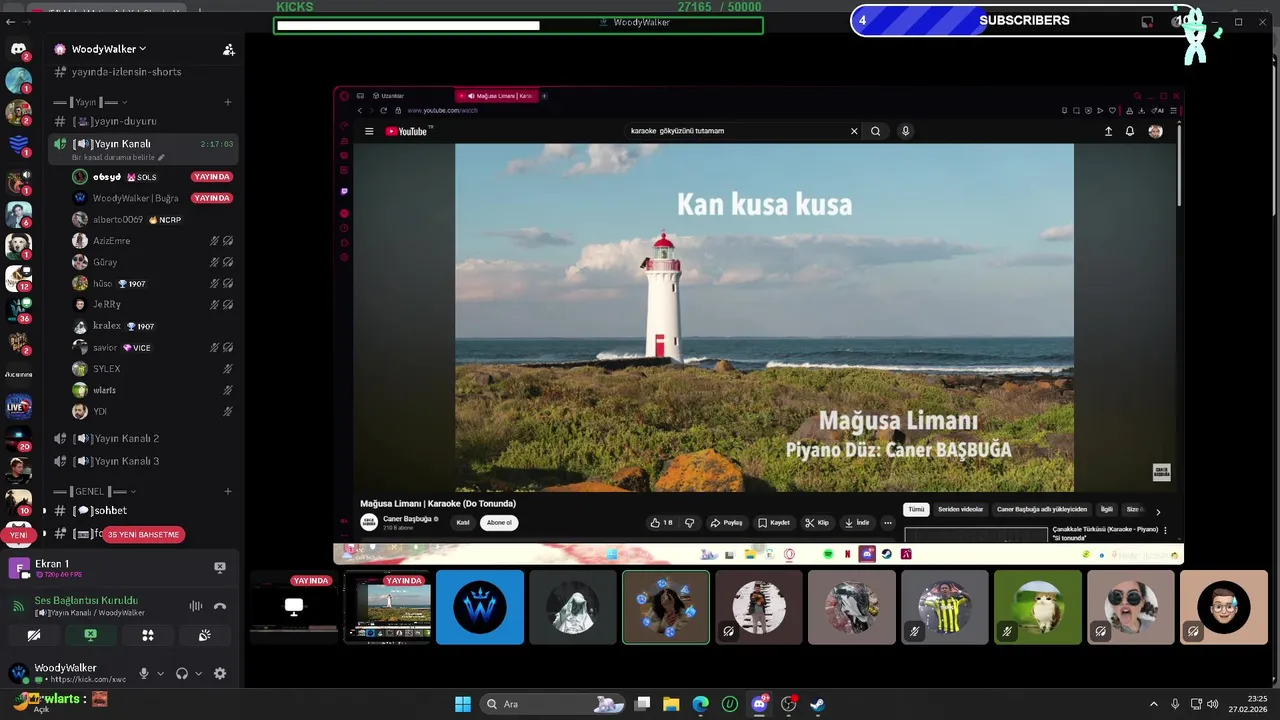Click the Abone ol subscribe button
This screenshot has height=720, width=1280.
pyautogui.click(x=499, y=522)
